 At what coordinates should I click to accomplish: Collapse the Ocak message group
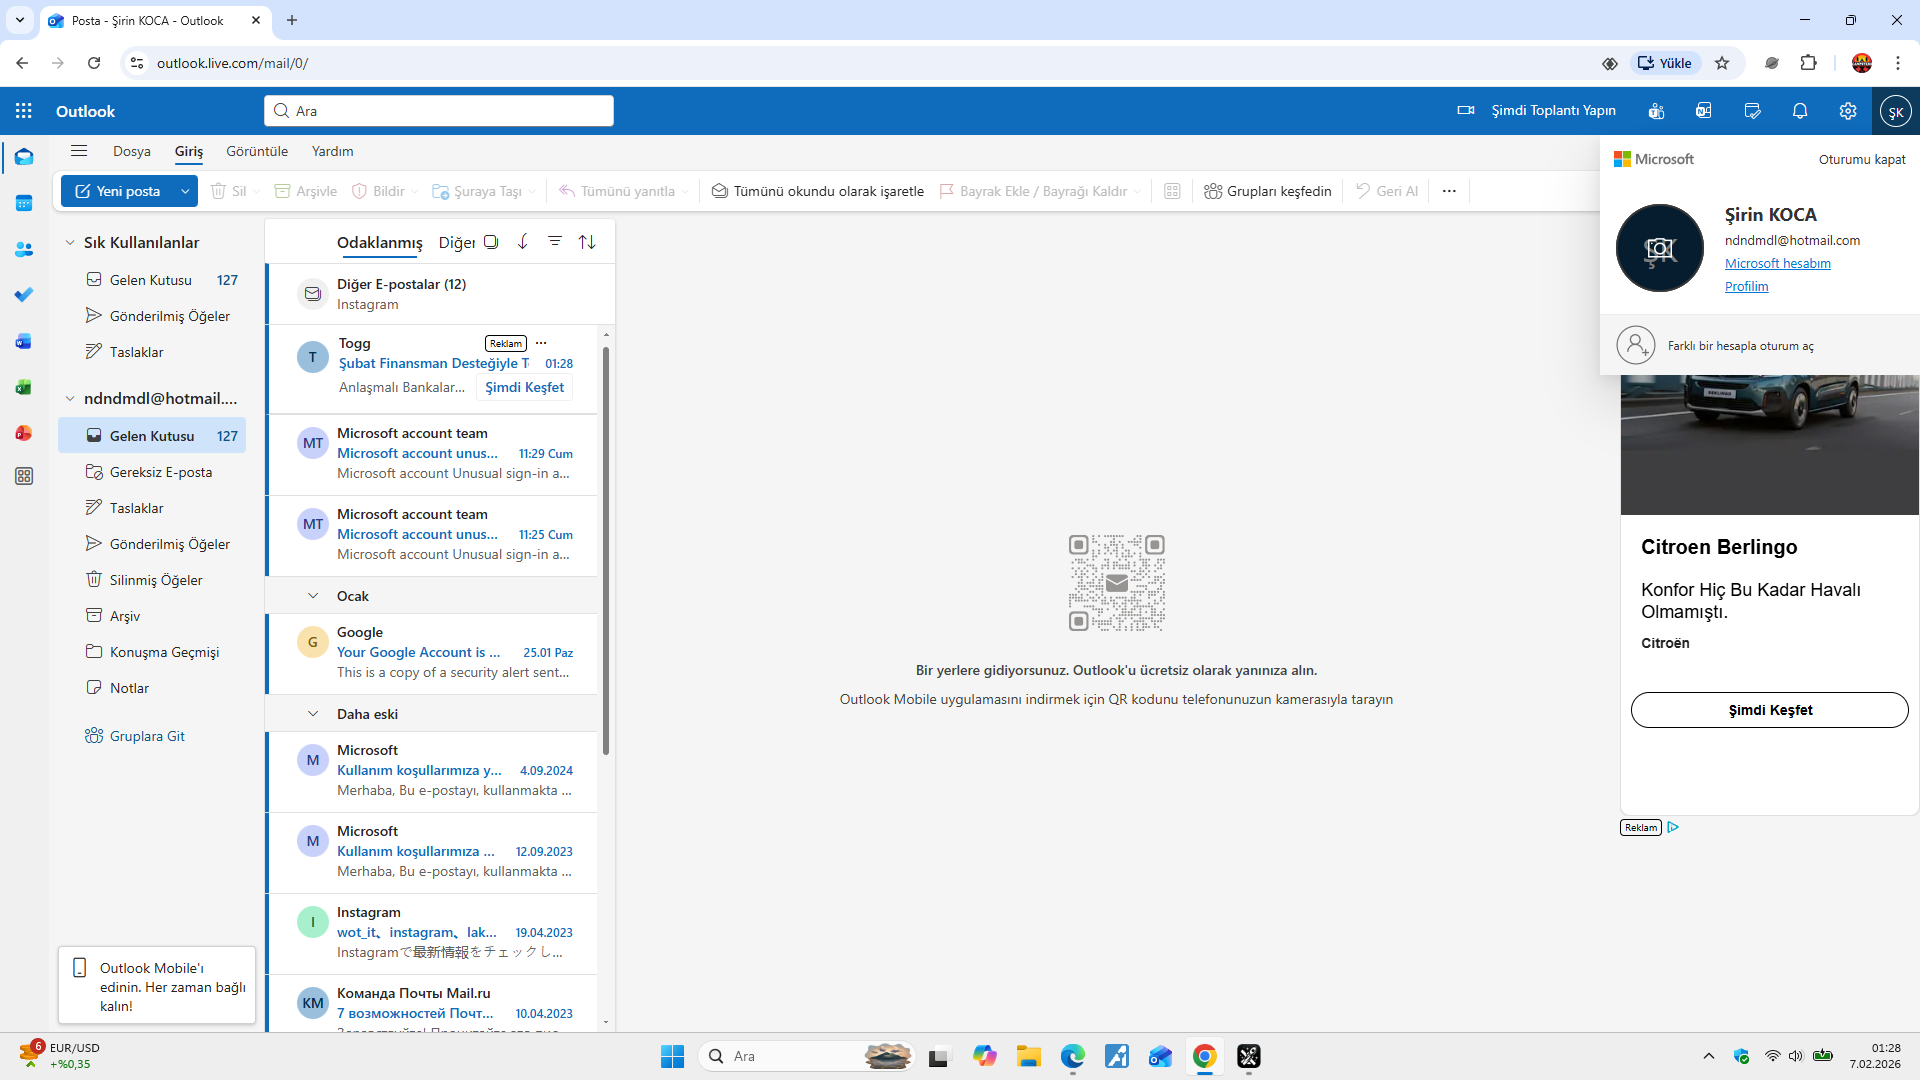pyautogui.click(x=313, y=596)
